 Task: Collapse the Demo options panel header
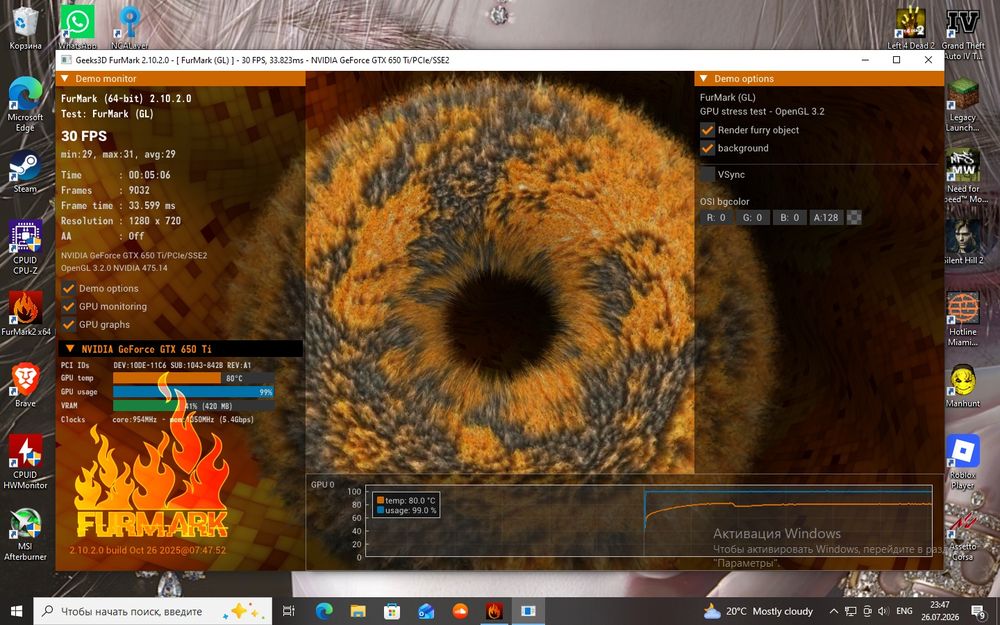(819, 78)
